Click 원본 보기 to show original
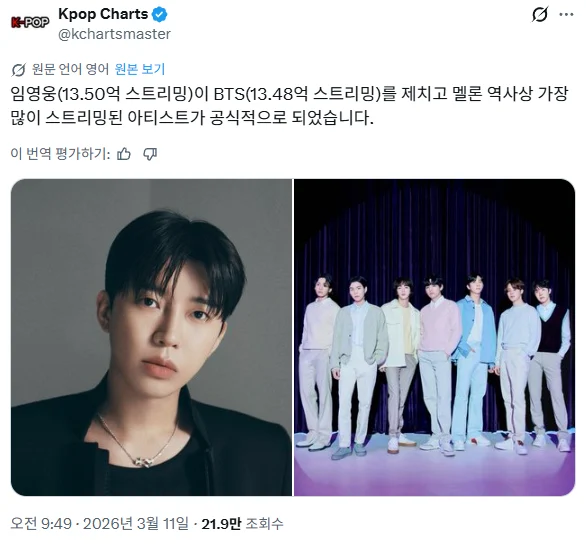The width and height of the screenshot is (586, 544). coord(139,69)
